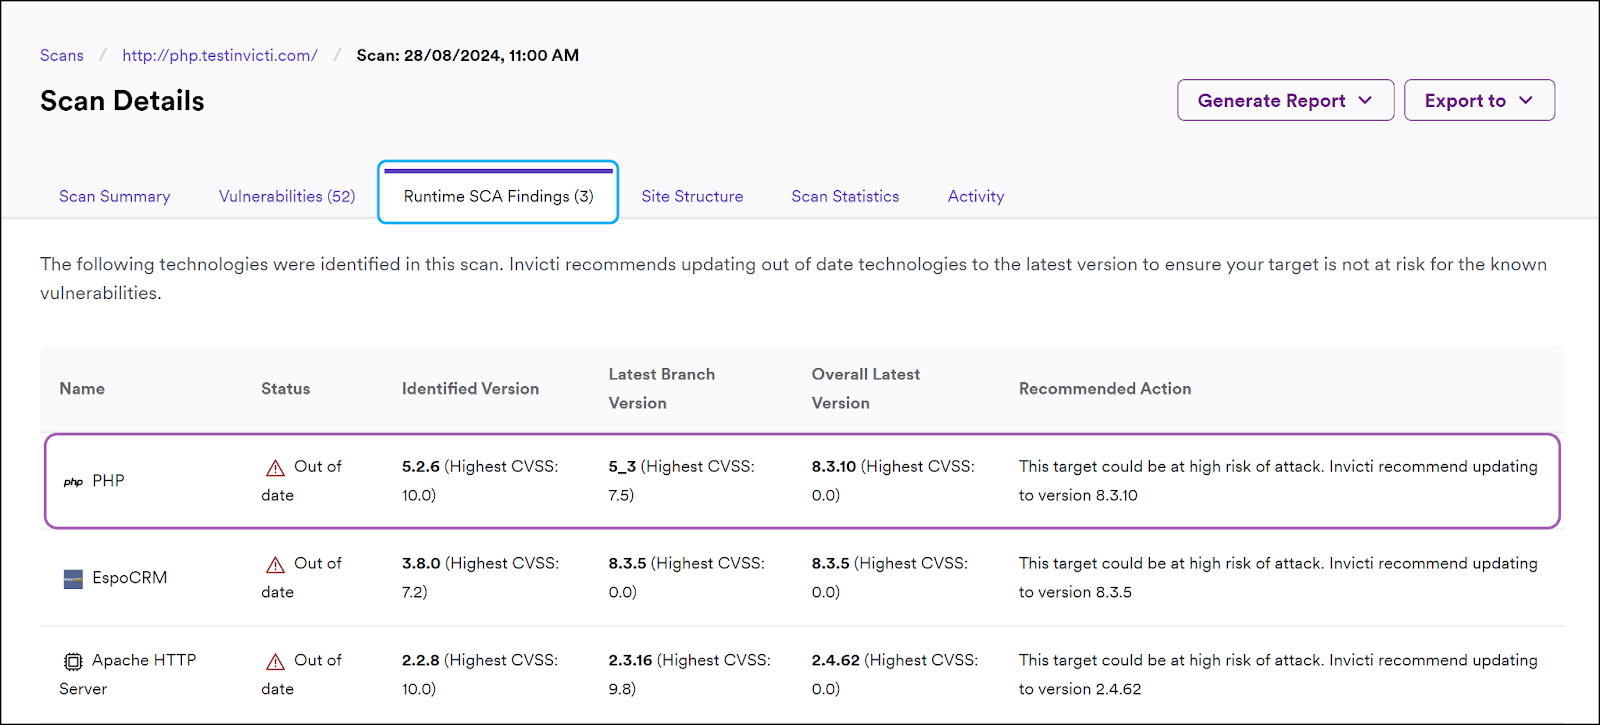This screenshot has width=1600, height=725.
Task: Select the EspoCRM technology name
Action: [130, 578]
